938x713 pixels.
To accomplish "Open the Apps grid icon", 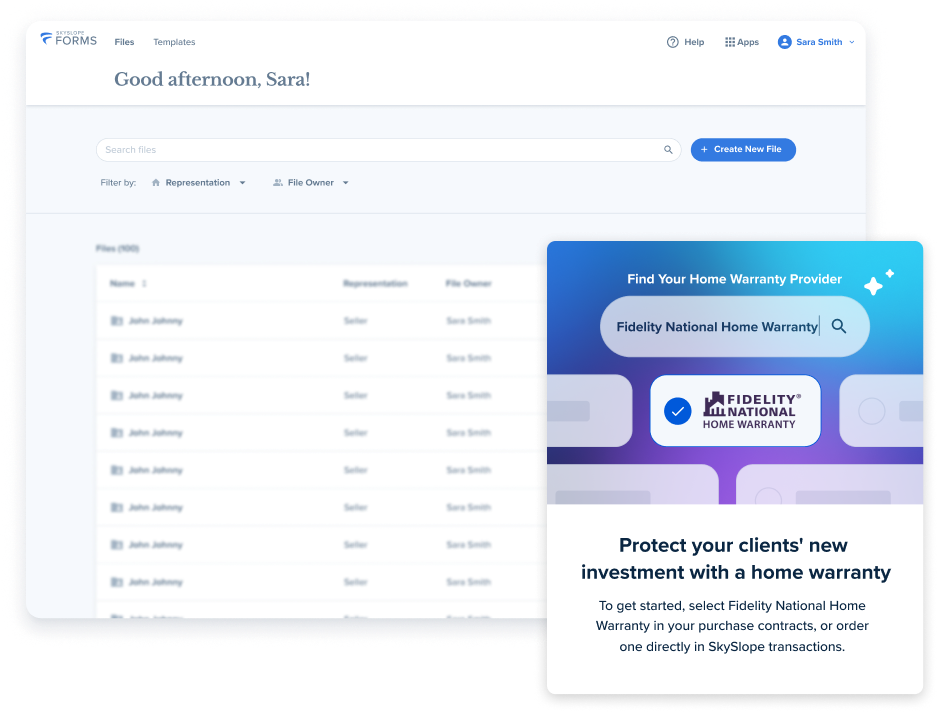I will pyautogui.click(x=730, y=42).
